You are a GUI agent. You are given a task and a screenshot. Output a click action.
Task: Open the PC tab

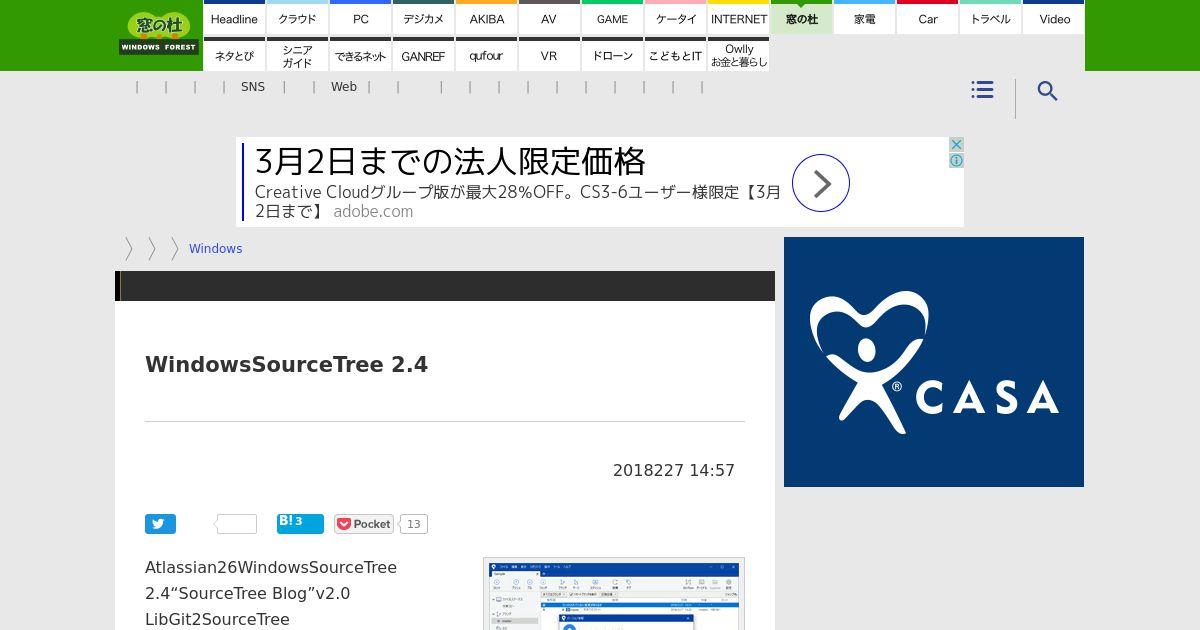tap(360, 18)
